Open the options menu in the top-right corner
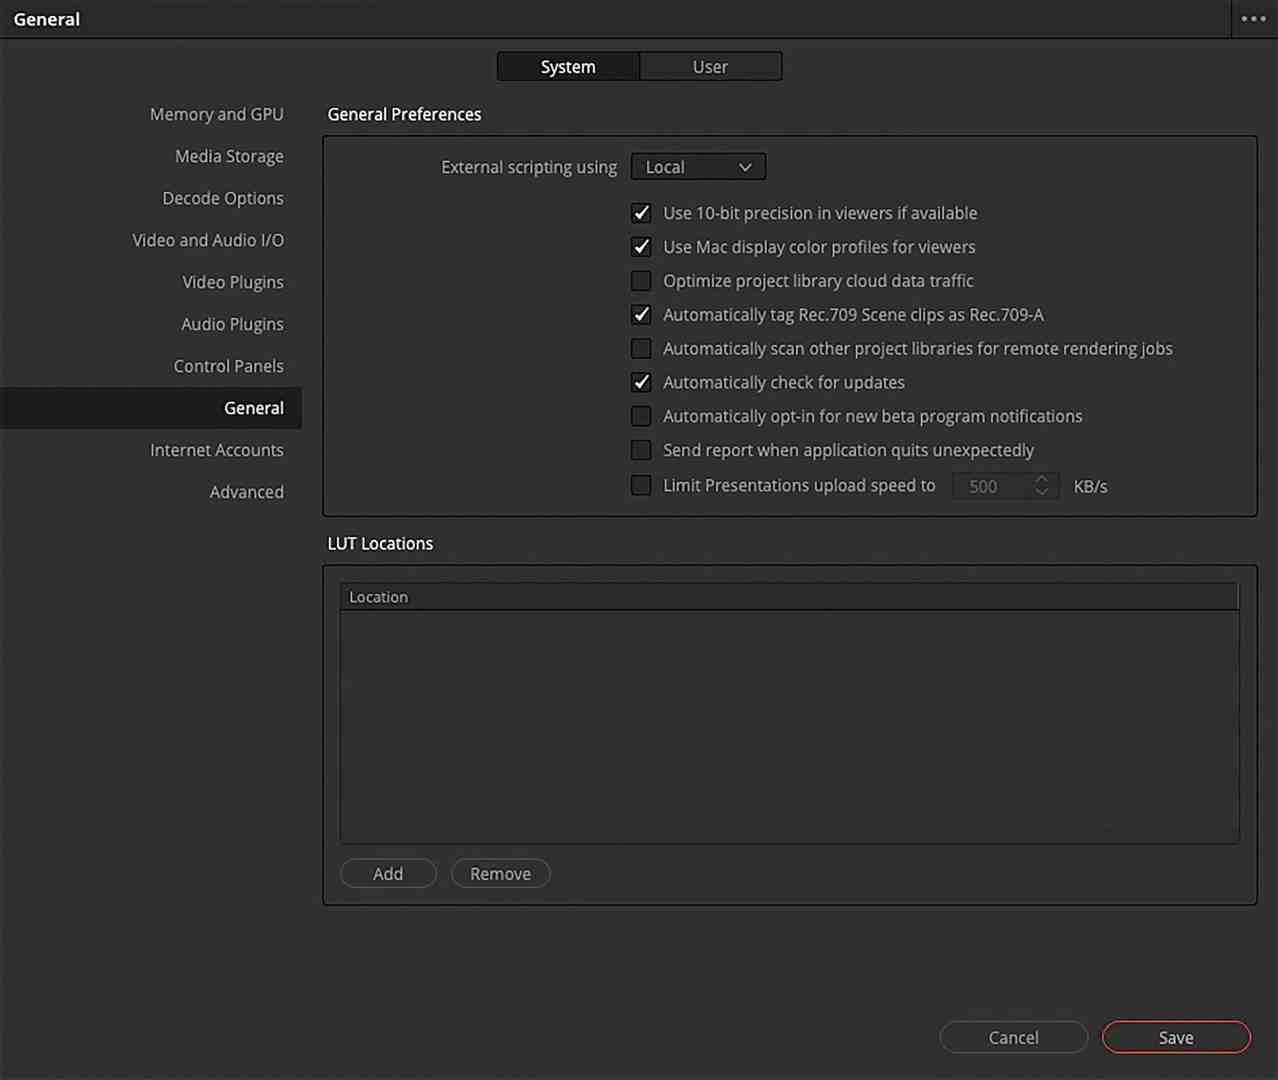The height and width of the screenshot is (1080, 1278). pos(1252,18)
